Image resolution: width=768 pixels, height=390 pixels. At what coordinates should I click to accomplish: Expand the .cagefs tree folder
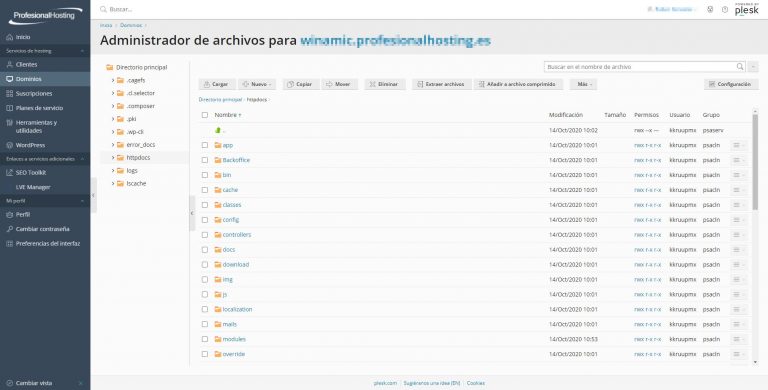click(x=113, y=80)
